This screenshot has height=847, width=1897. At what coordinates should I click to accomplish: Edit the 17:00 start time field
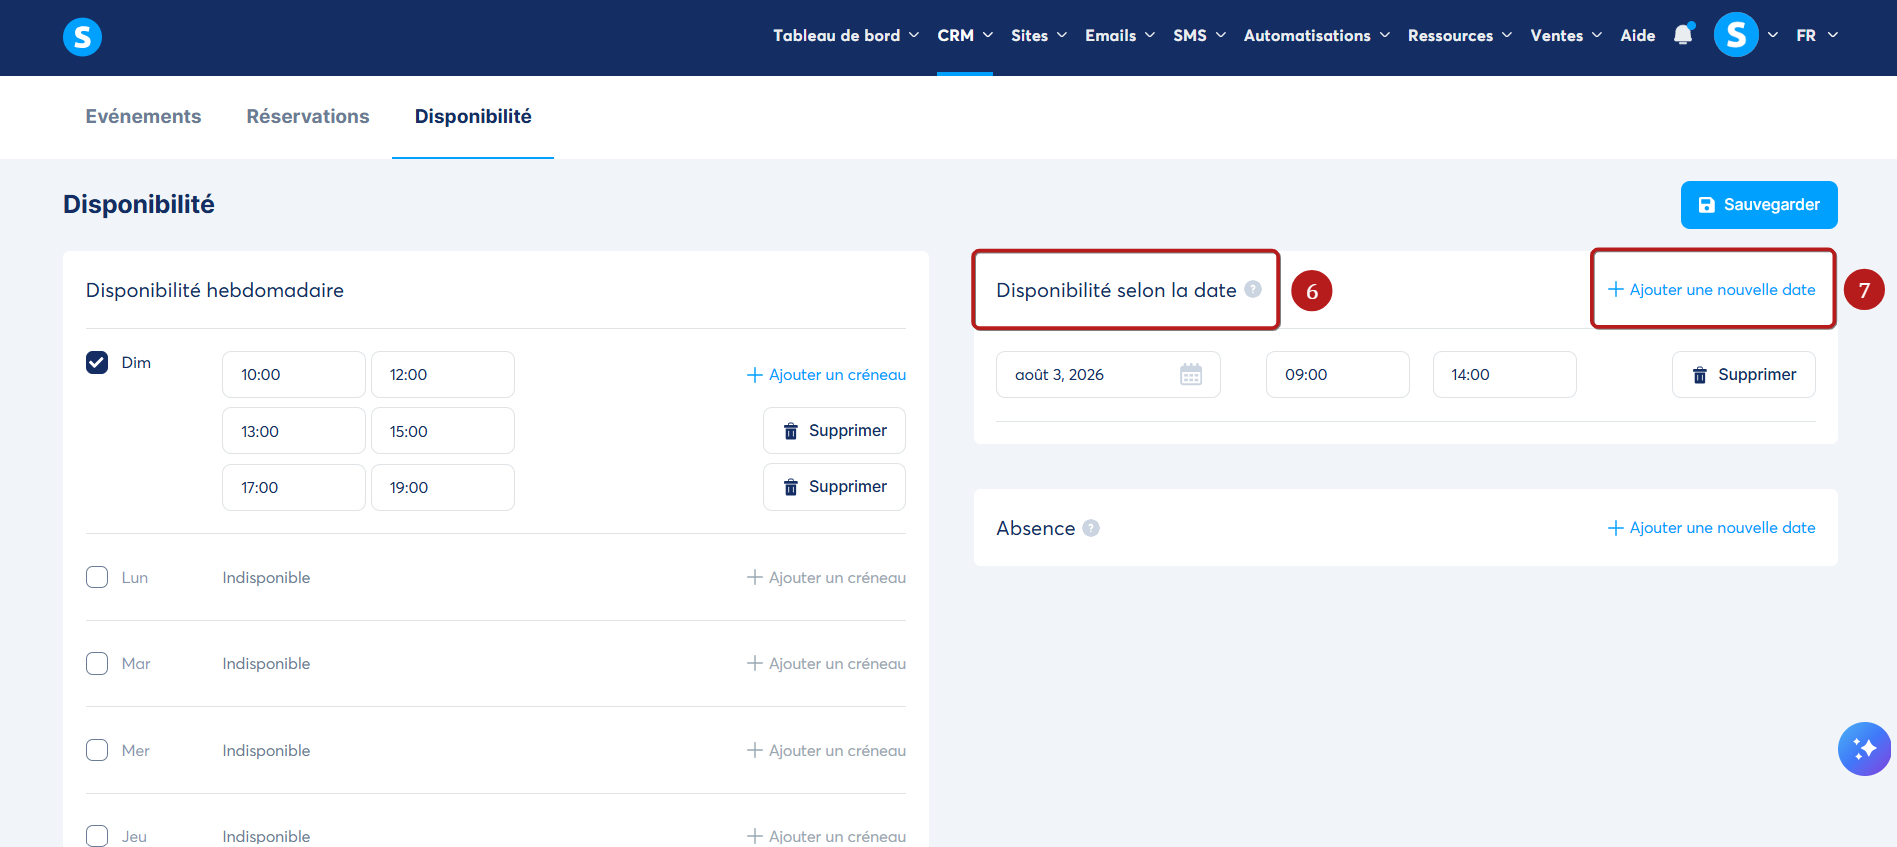pos(294,487)
